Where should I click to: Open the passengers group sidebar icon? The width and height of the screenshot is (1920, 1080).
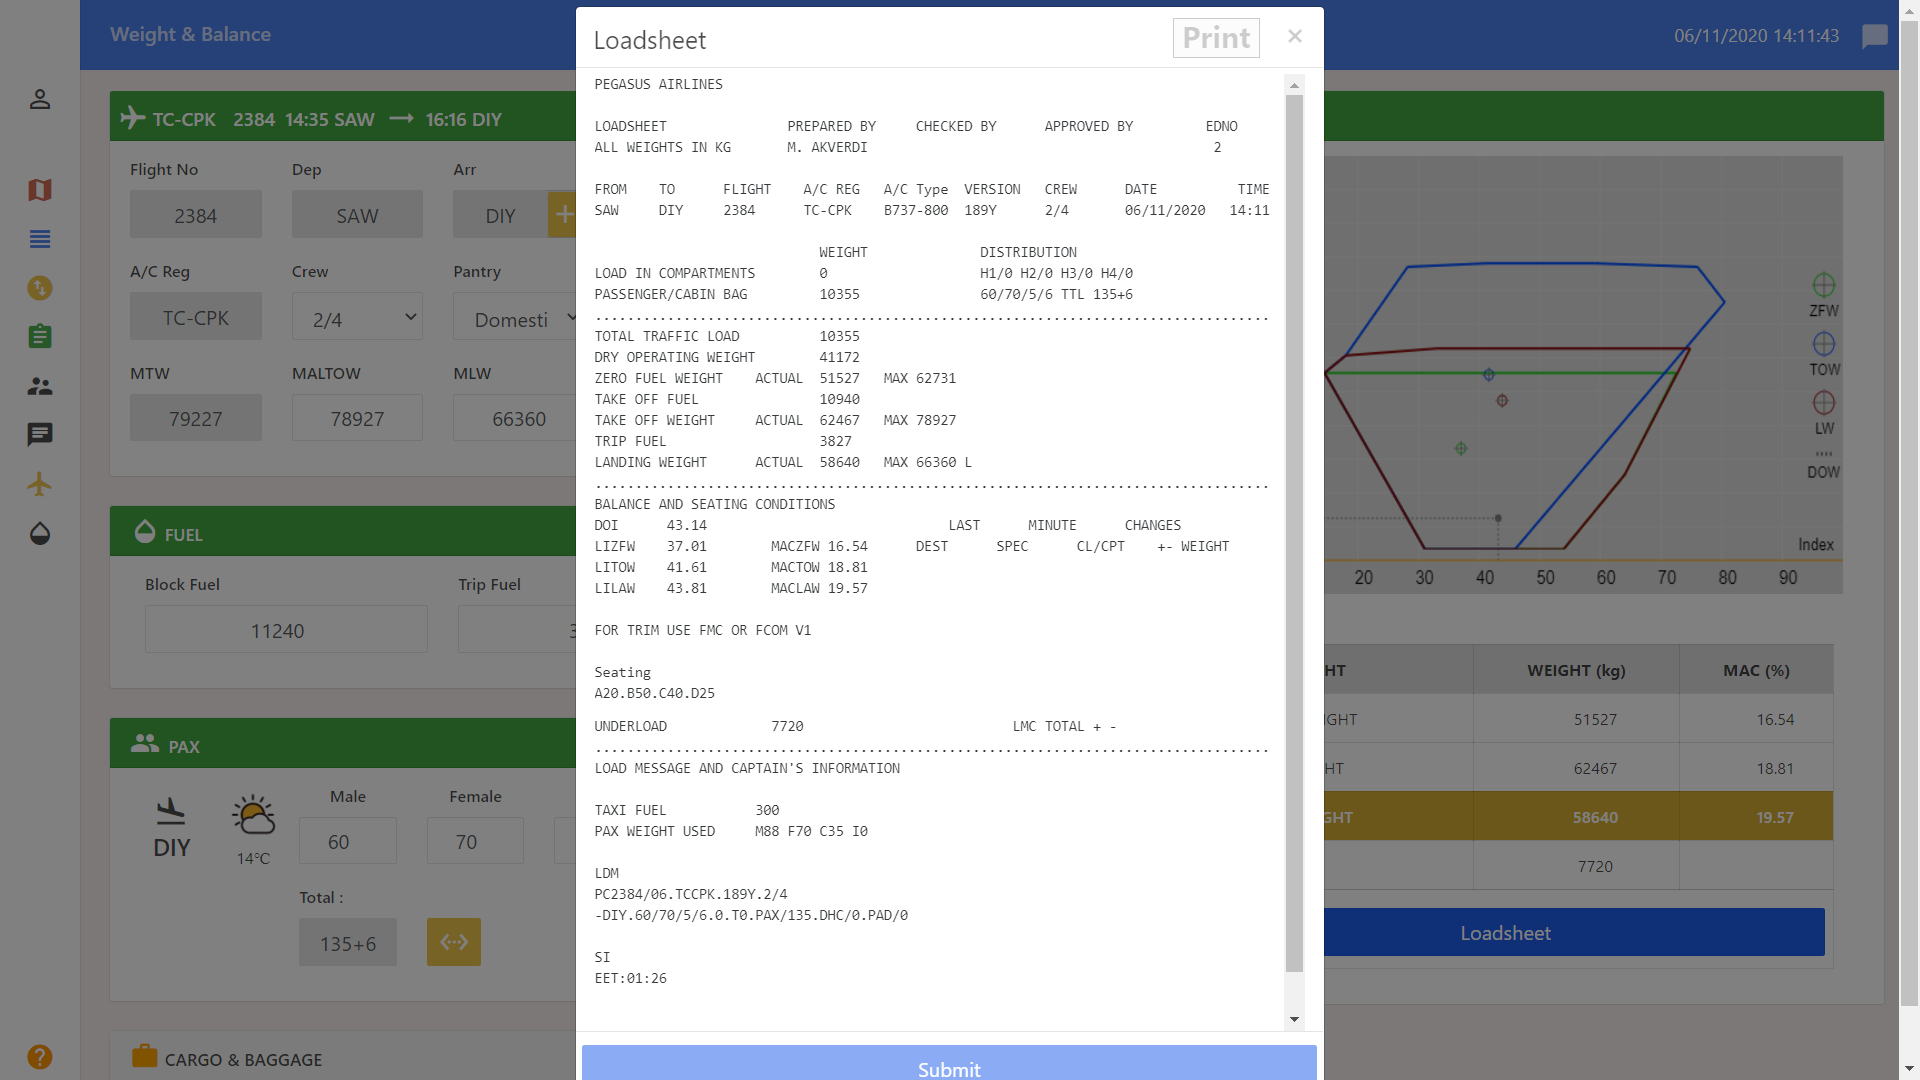click(40, 386)
